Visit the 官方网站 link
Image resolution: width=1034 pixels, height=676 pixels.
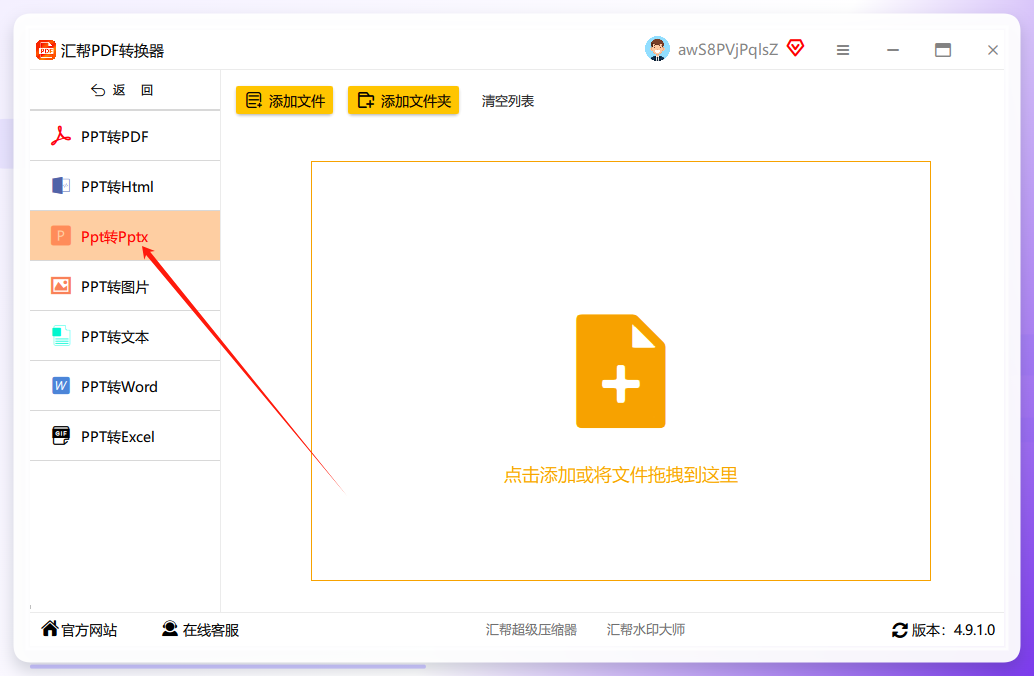click(79, 630)
